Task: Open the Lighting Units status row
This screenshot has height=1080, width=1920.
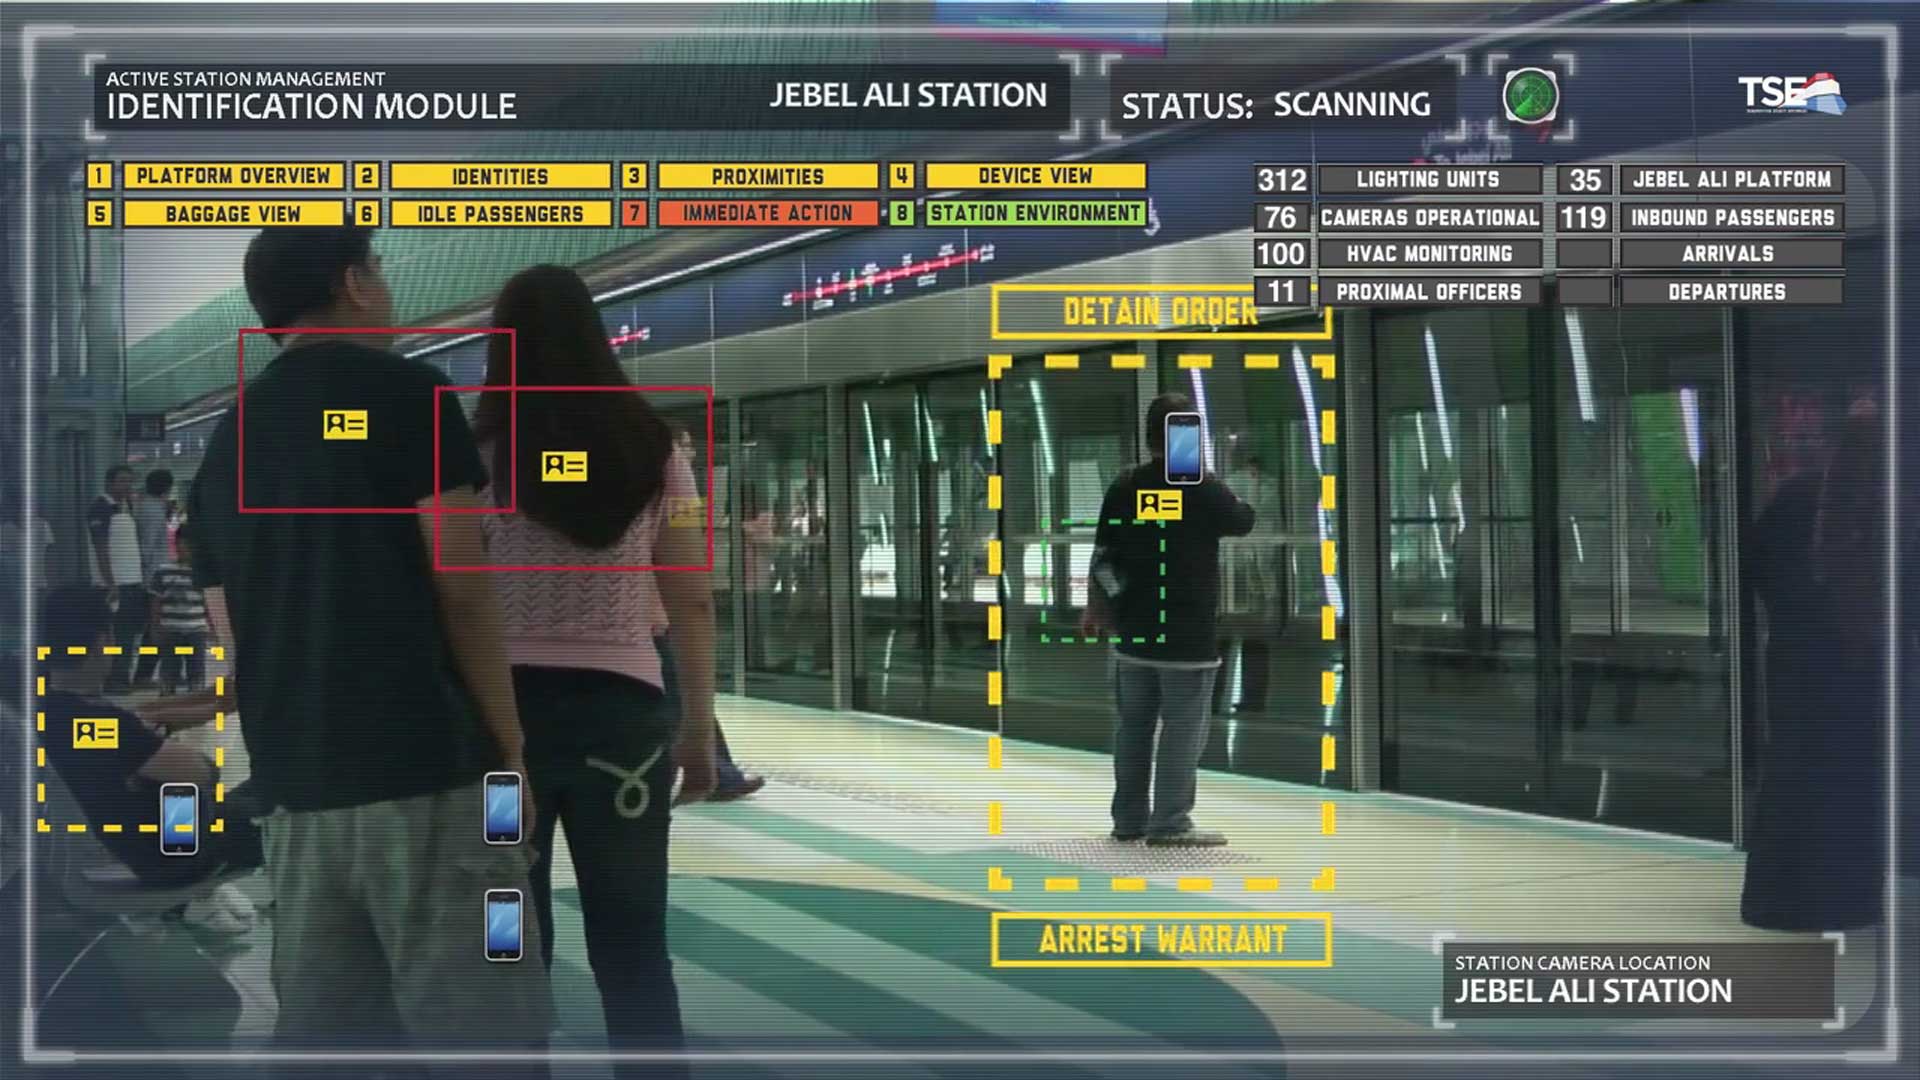Action: pos(1429,180)
